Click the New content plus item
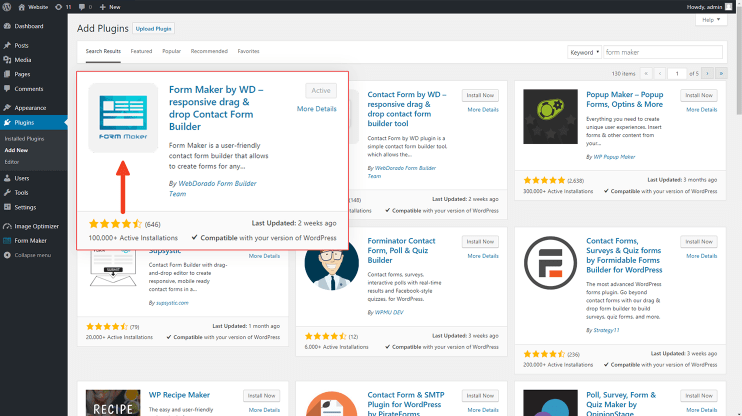Screen dimensions: 742x416 coord(110,7)
